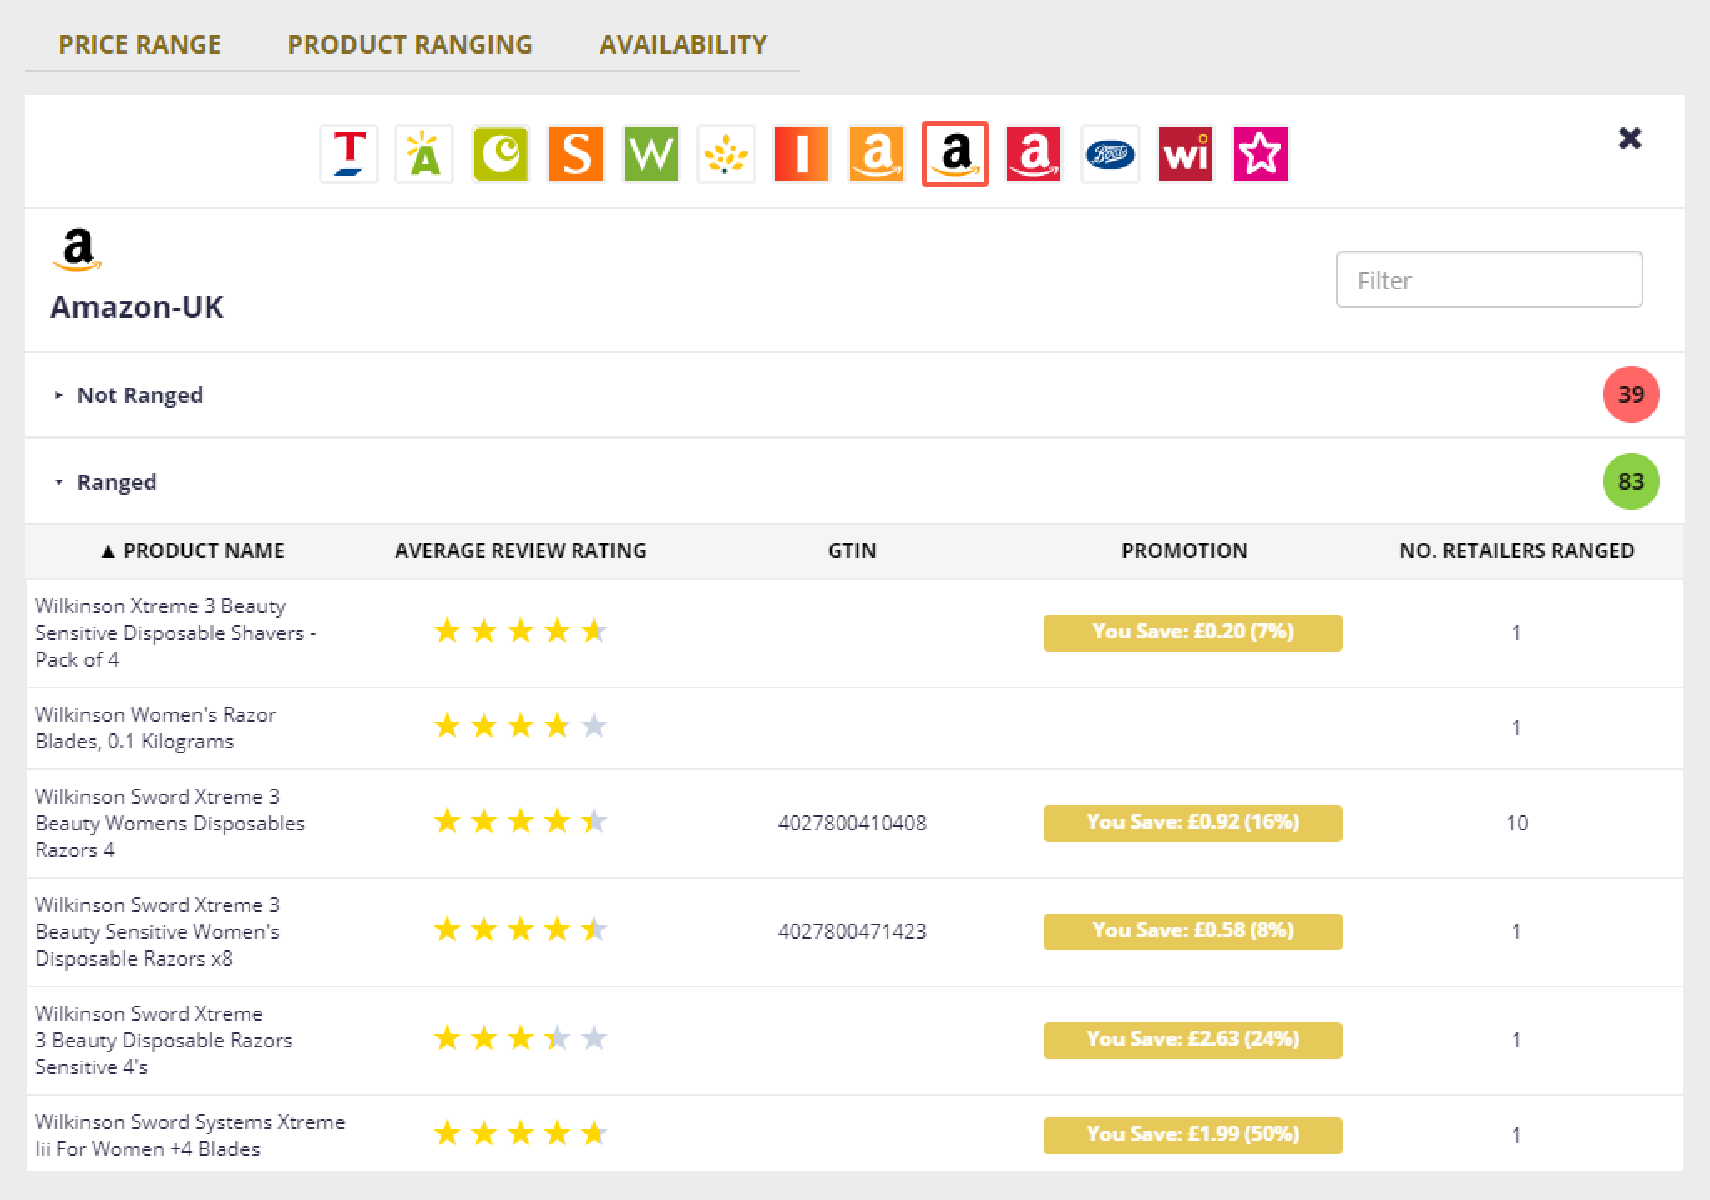This screenshot has height=1200, width=1710.
Task: Open Xtreme 3 Beauty Disposable Razors Sensitive 4's
Action: pyautogui.click(x=164, y=1040)
